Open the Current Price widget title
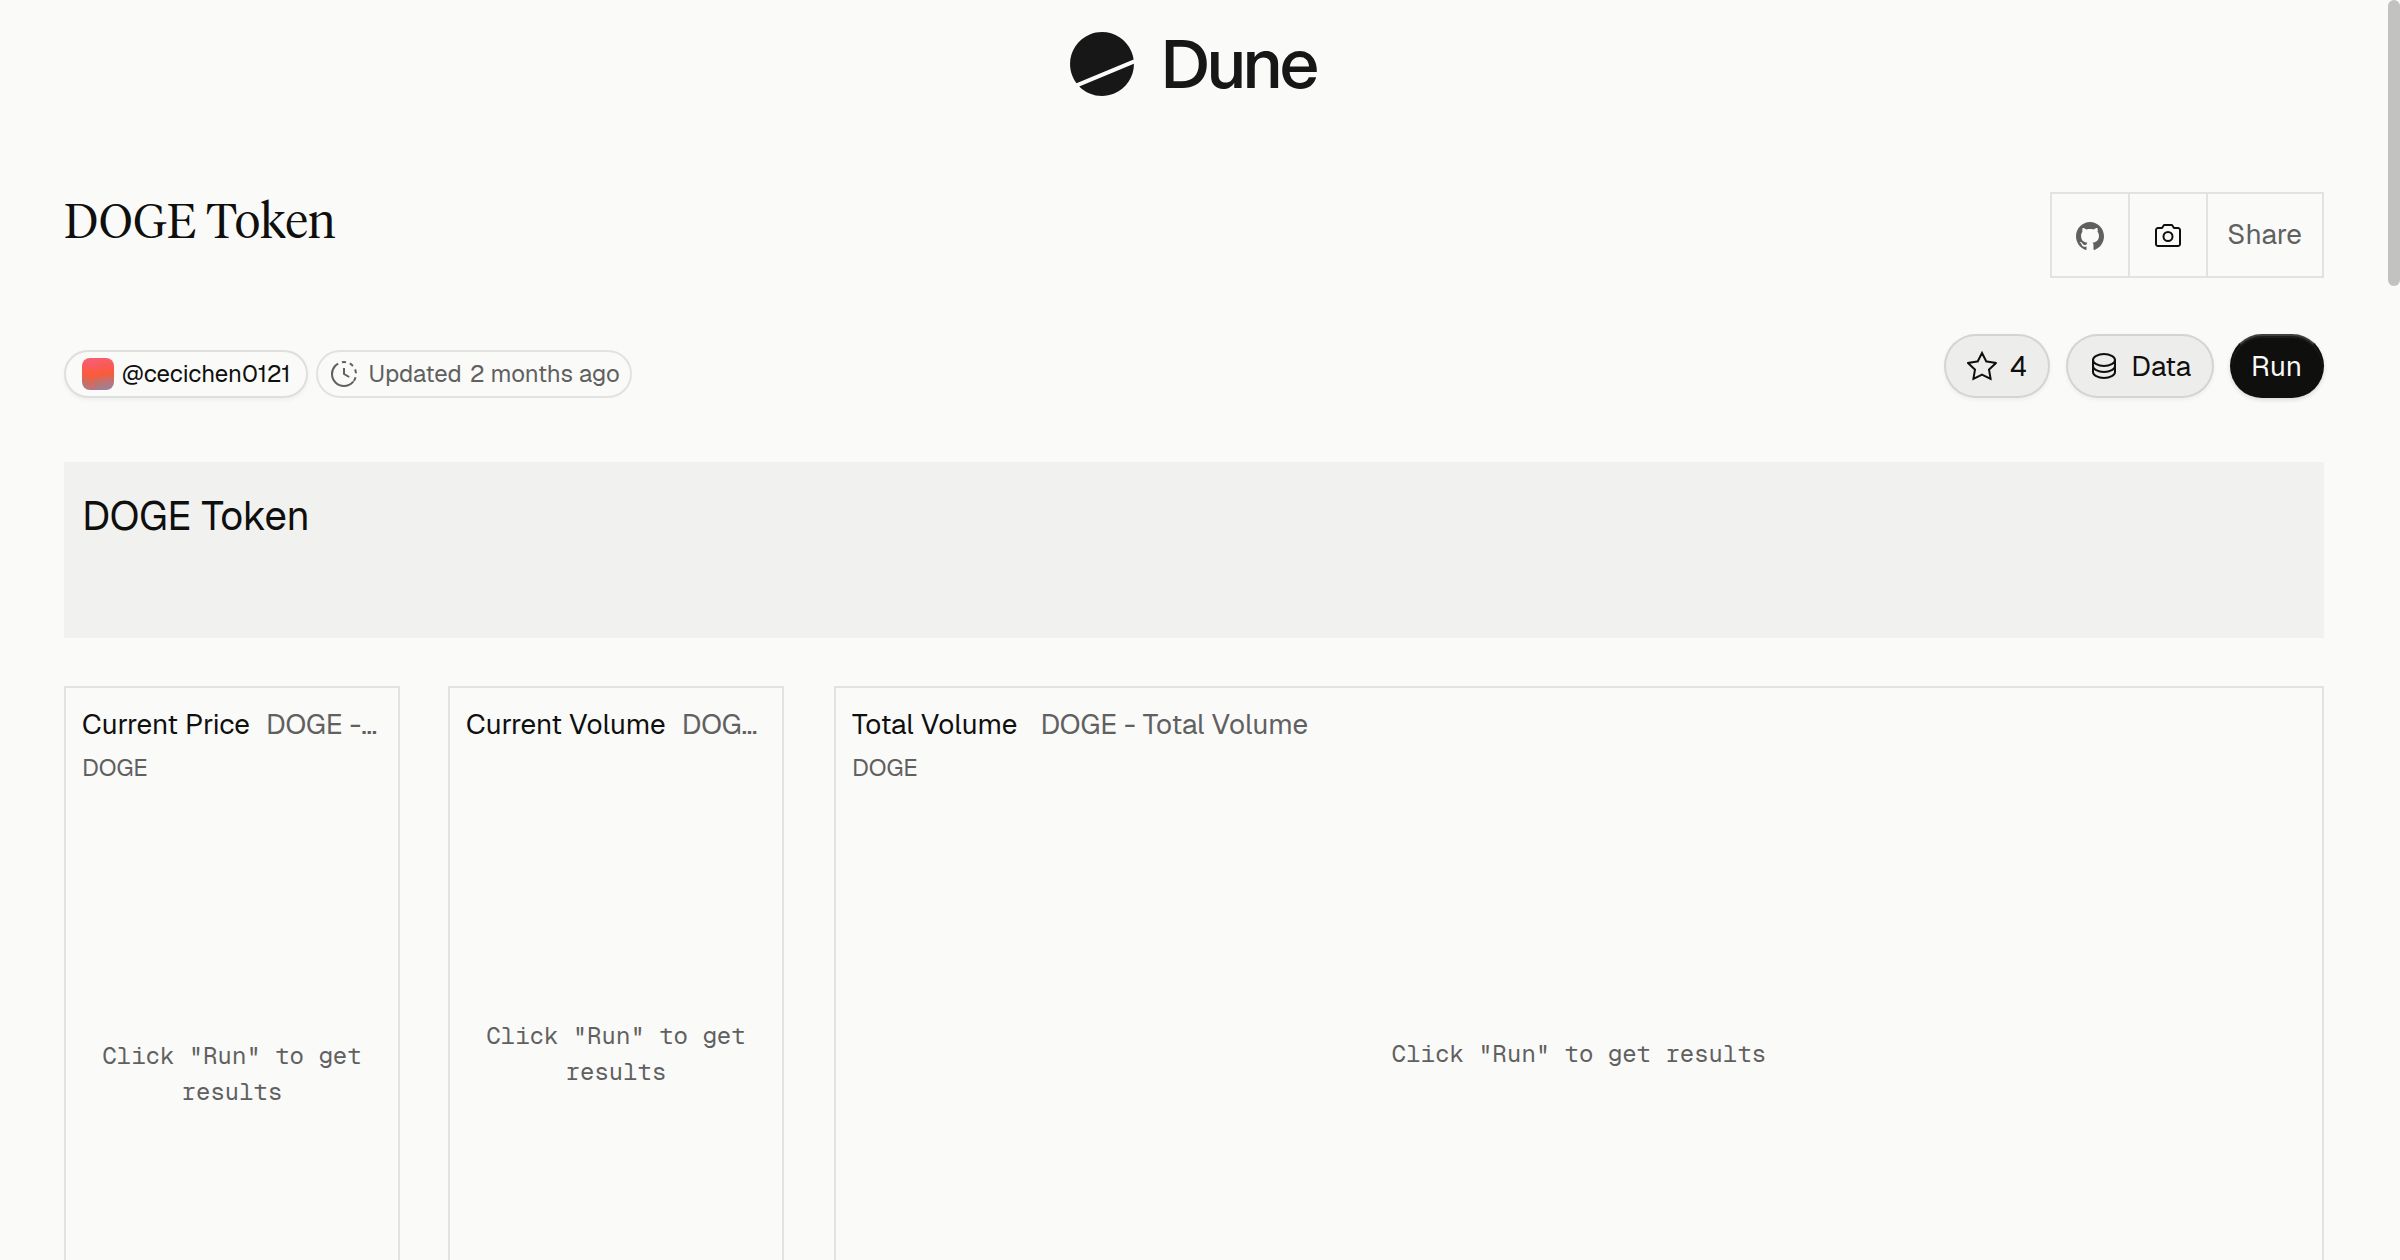 coord(166,724)
